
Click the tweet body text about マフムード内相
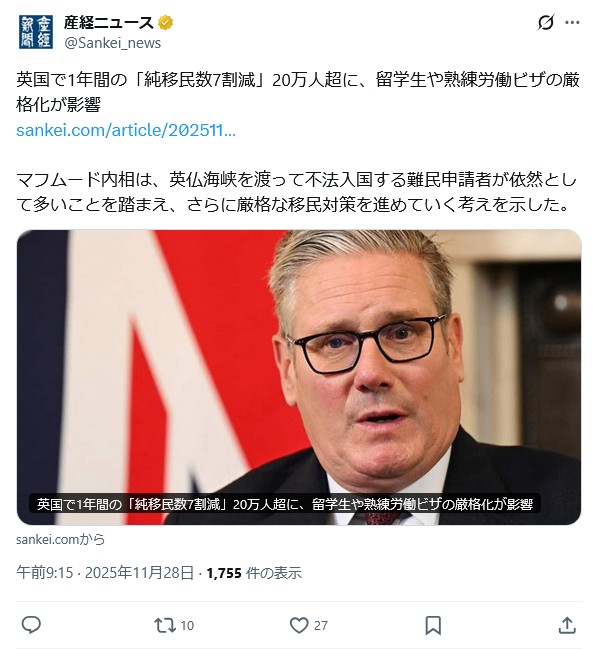point(296,192)
